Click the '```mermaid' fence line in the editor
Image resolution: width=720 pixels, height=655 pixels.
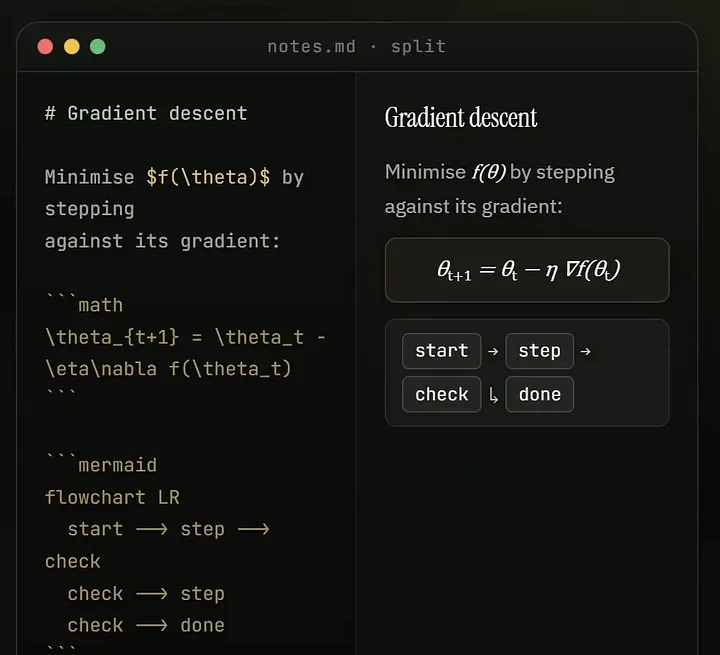pos(101,463)
